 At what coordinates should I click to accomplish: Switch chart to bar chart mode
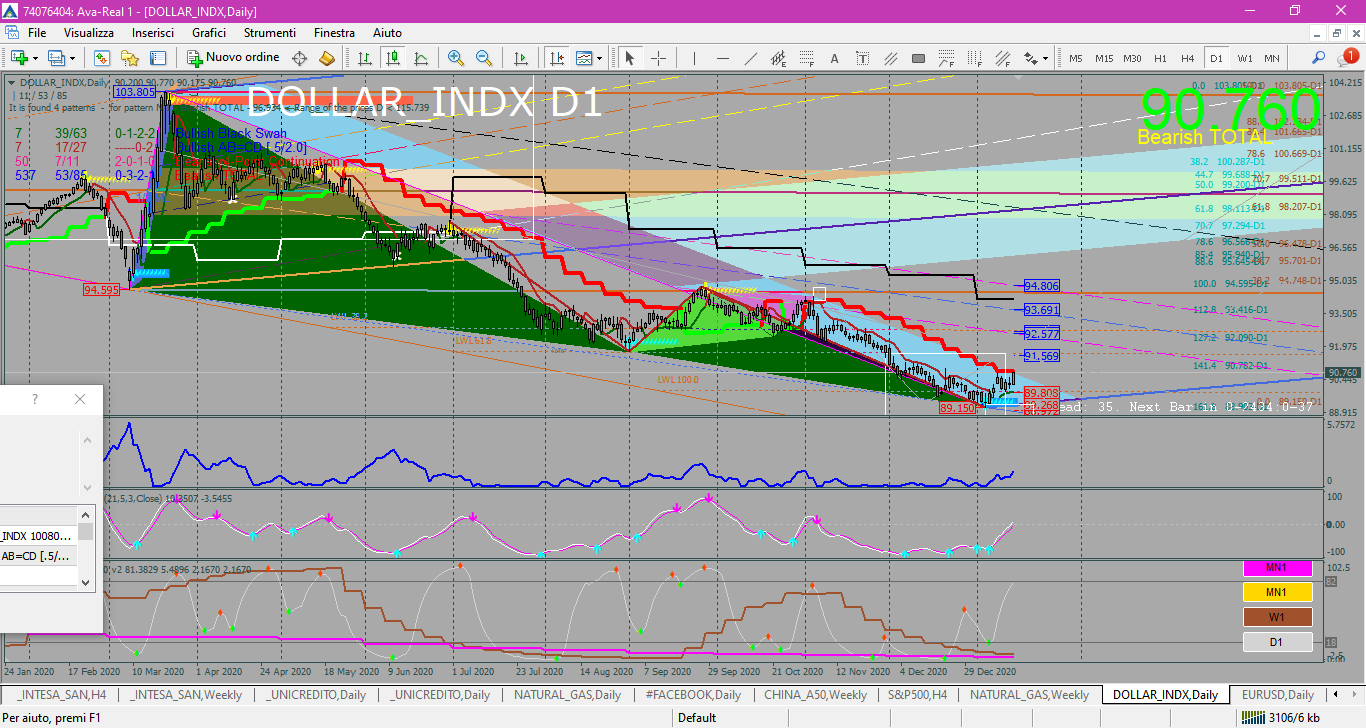point(364,58)
